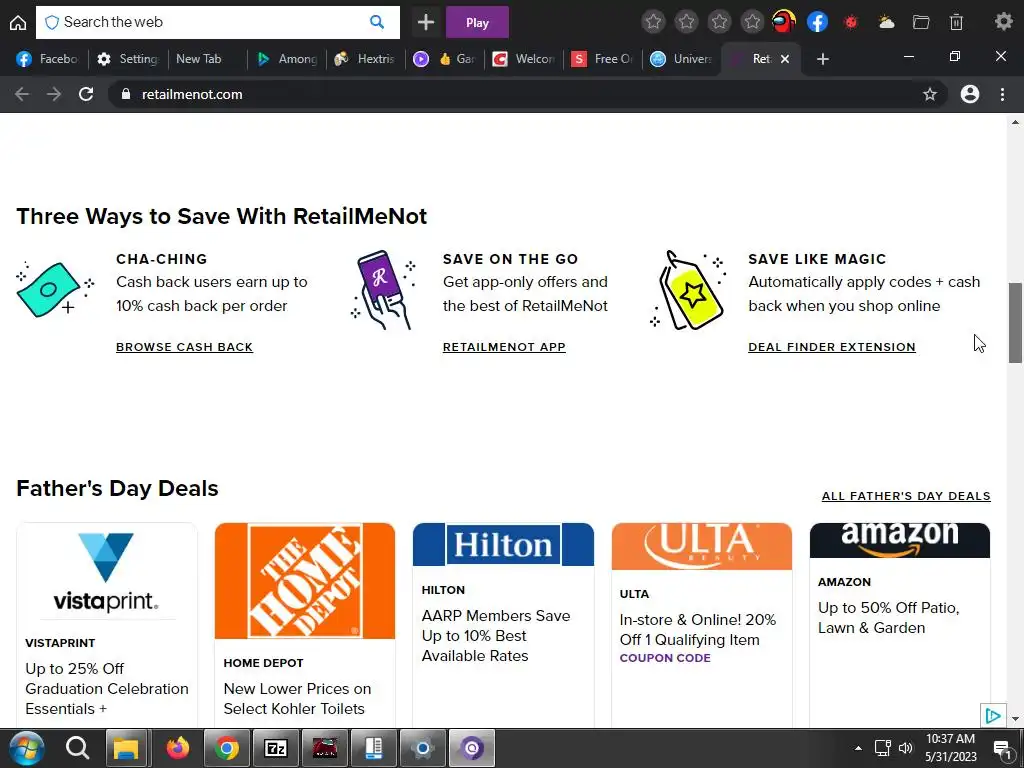Switch to the Among tab

click(287, 59)
